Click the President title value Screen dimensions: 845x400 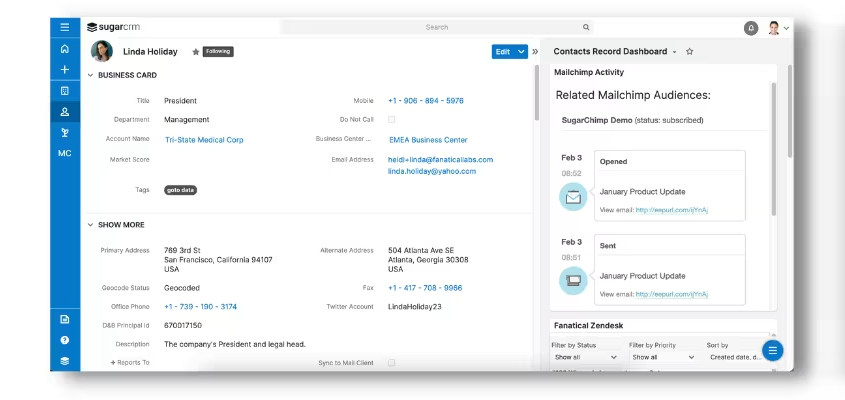coord(181,101)
